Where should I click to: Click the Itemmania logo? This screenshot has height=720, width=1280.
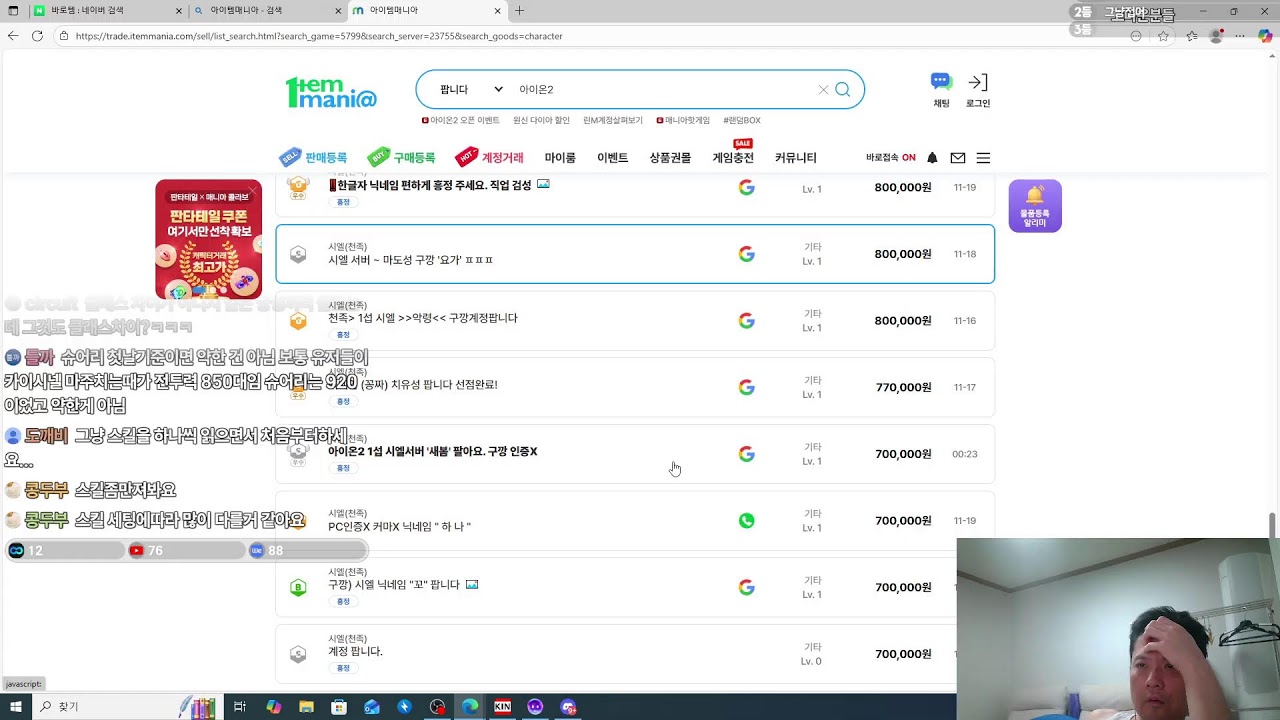[x=331, y=92]
